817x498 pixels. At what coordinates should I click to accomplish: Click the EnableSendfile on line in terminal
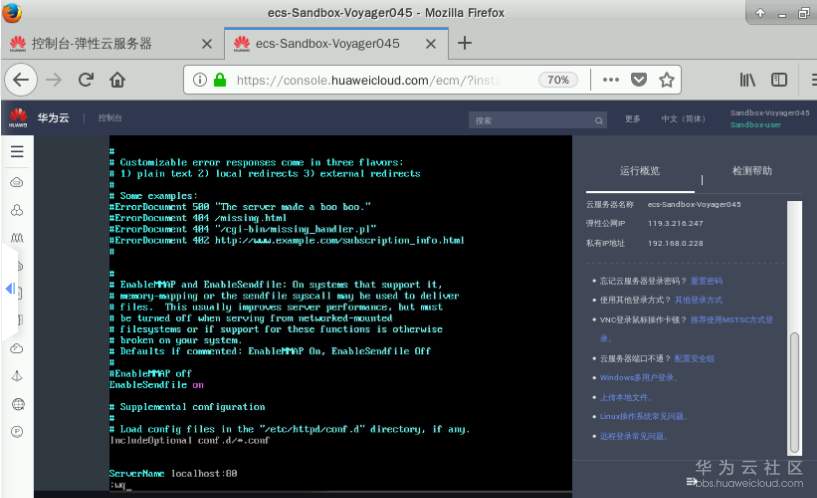point(156,385)
